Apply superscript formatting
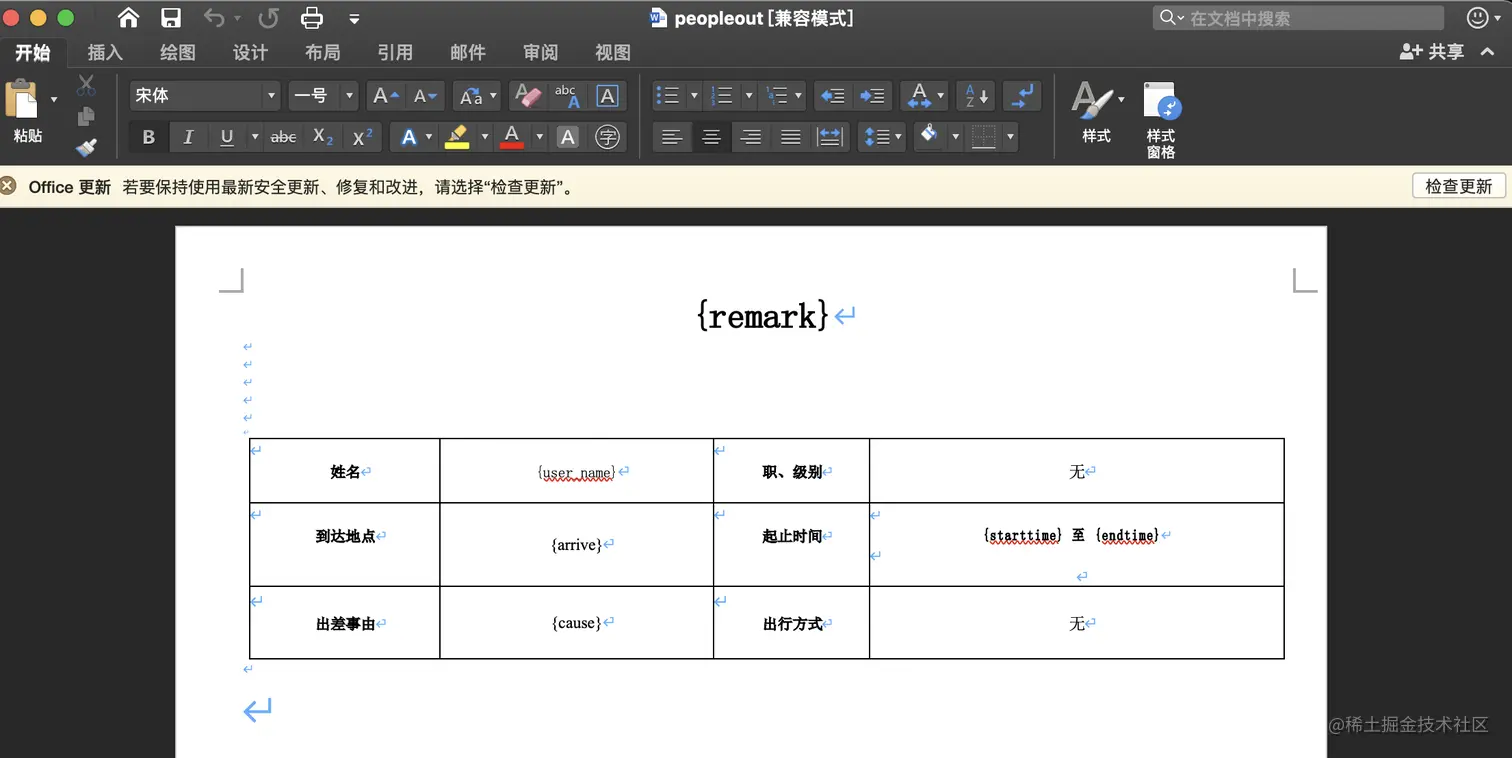The height and width of the screenshot is (758, 1512). click(x=363, y=137)
